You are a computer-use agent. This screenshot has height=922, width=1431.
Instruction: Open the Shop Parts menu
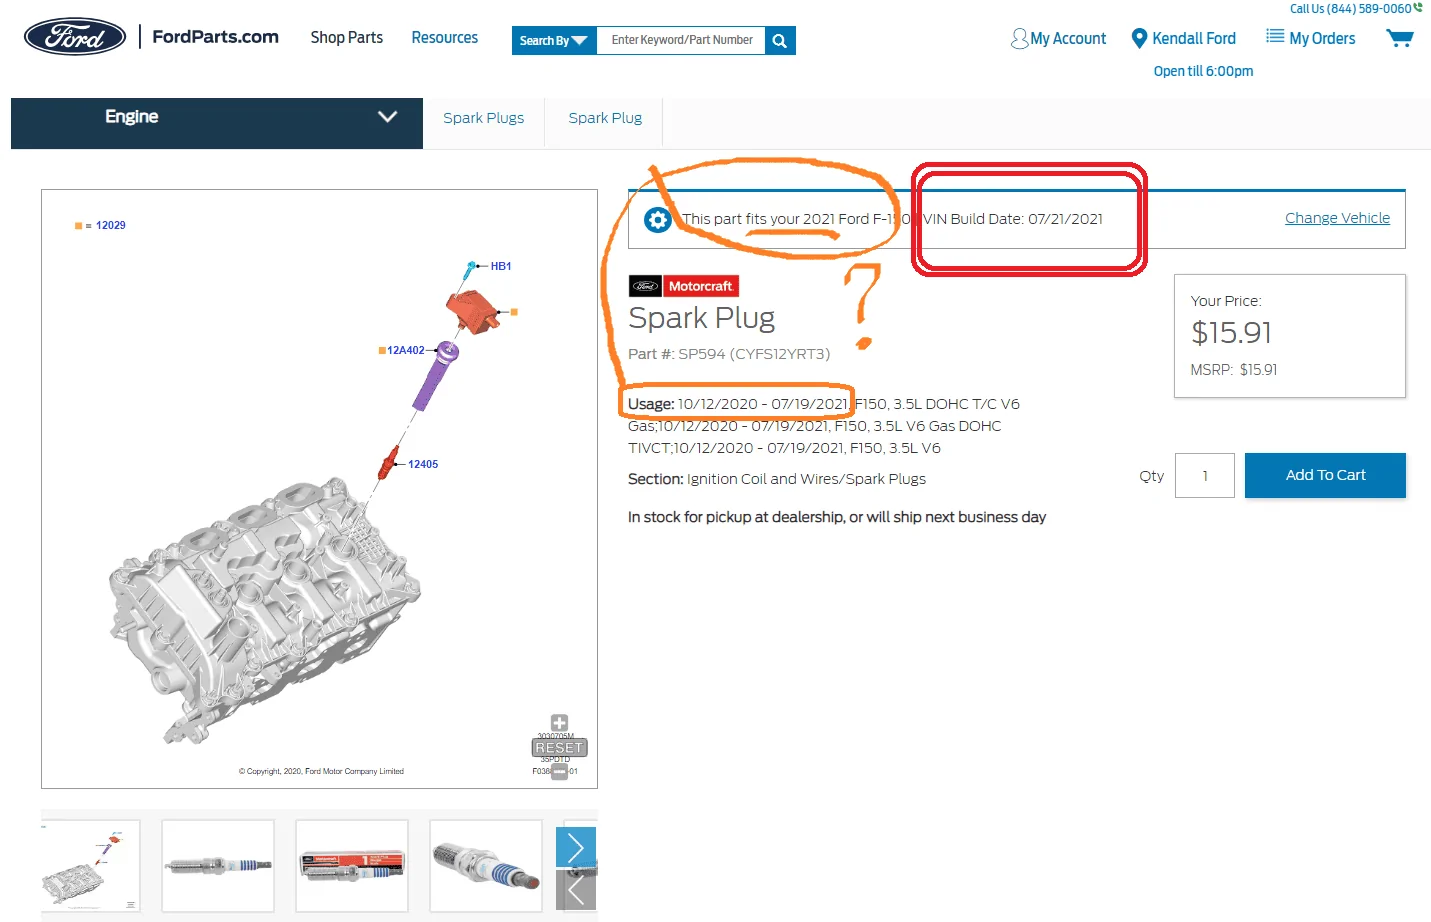coord(346,38)
